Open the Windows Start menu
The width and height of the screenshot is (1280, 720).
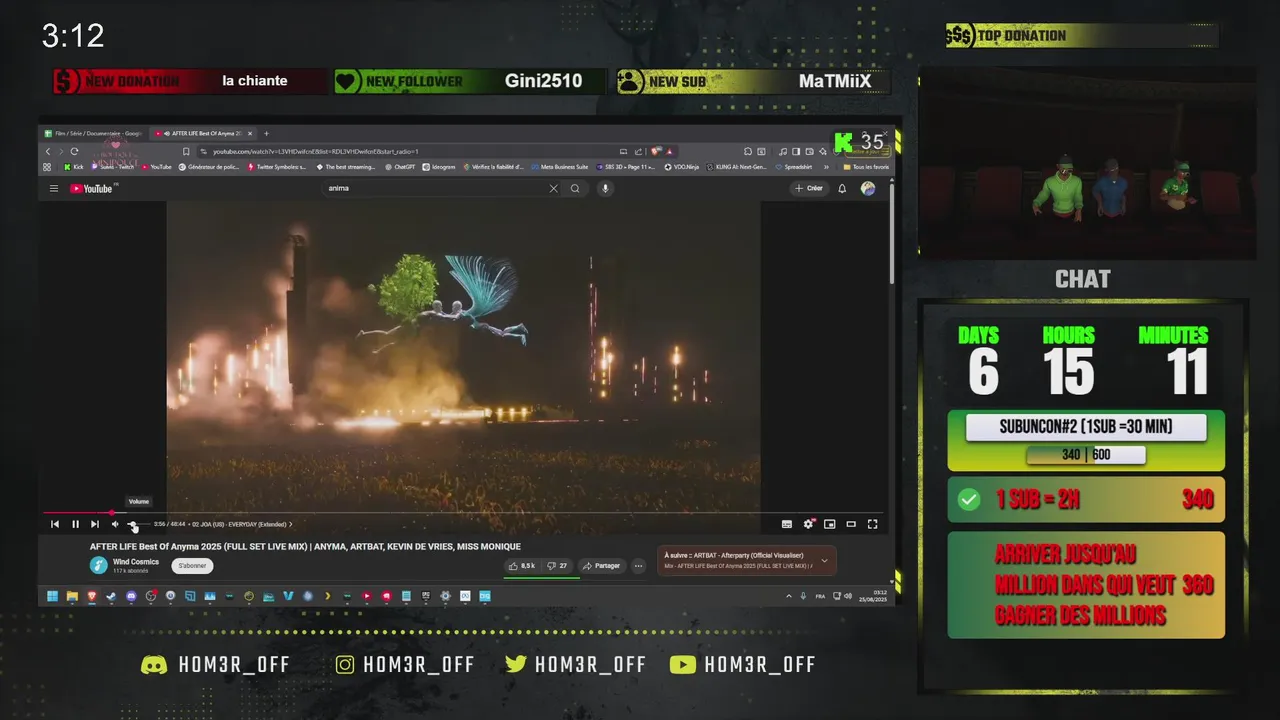[52, 596]
